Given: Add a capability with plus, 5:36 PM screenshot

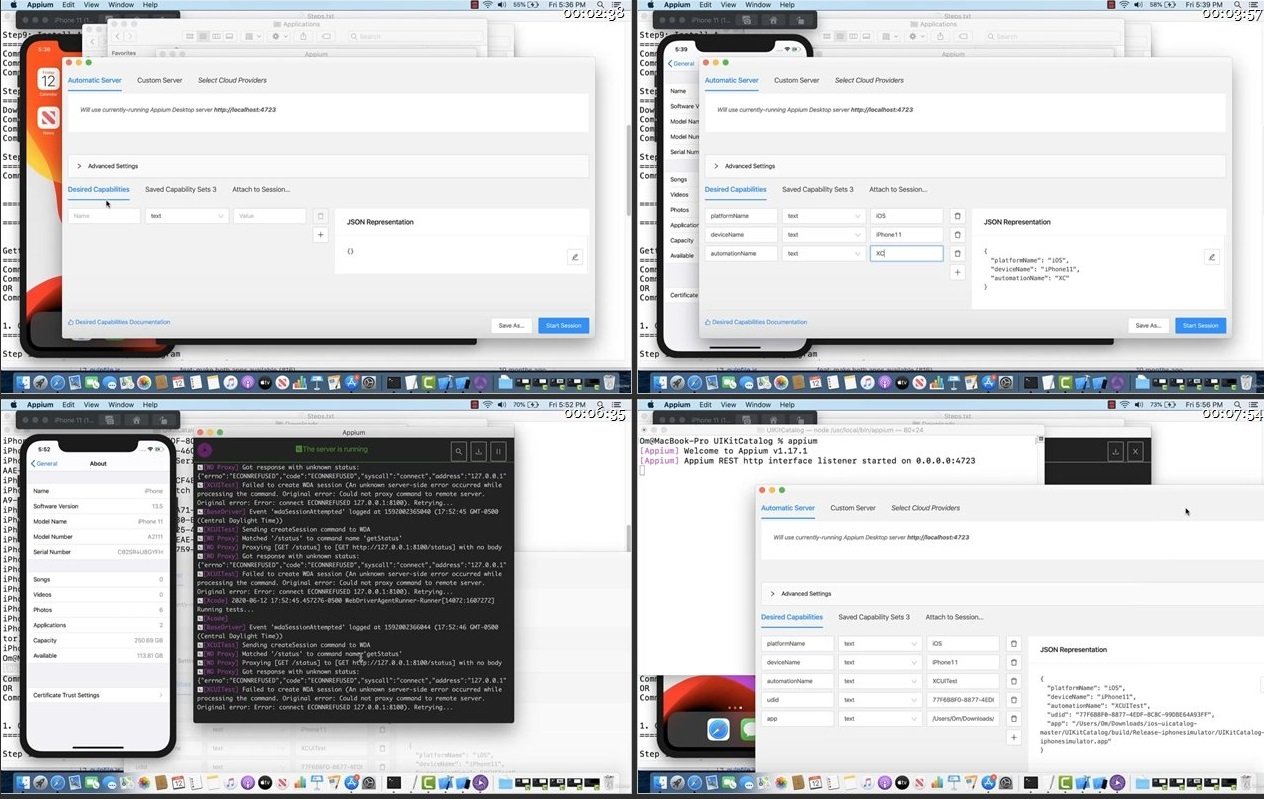Looking at the screenshot, I should pos(320,235).
